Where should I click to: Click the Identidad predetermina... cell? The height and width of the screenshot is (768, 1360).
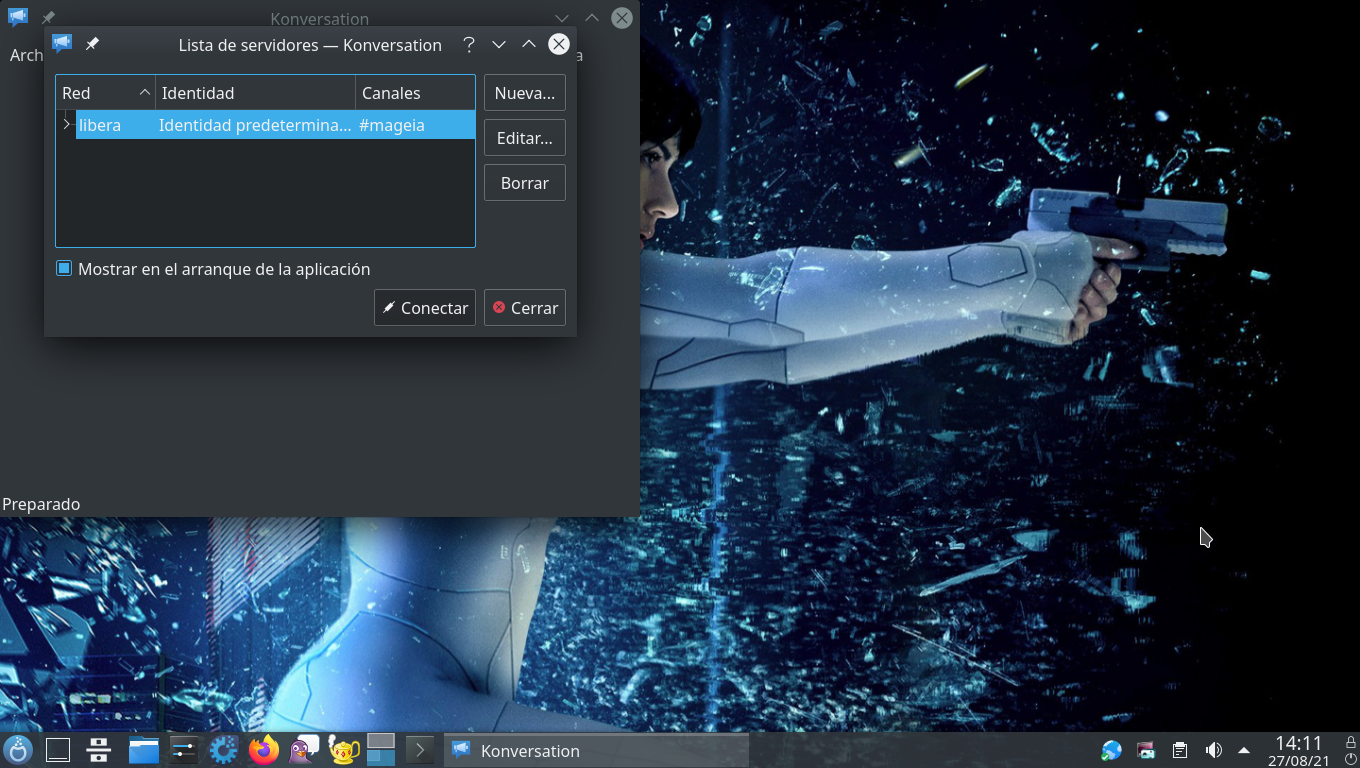click(x=255, y=125)
